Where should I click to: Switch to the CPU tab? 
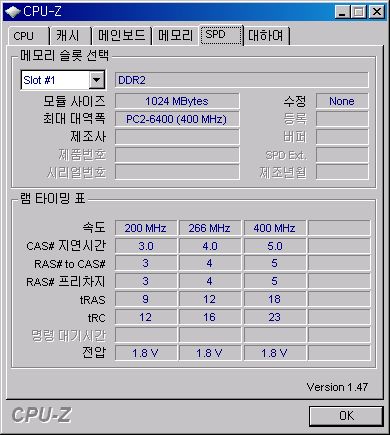pos(28,36)
